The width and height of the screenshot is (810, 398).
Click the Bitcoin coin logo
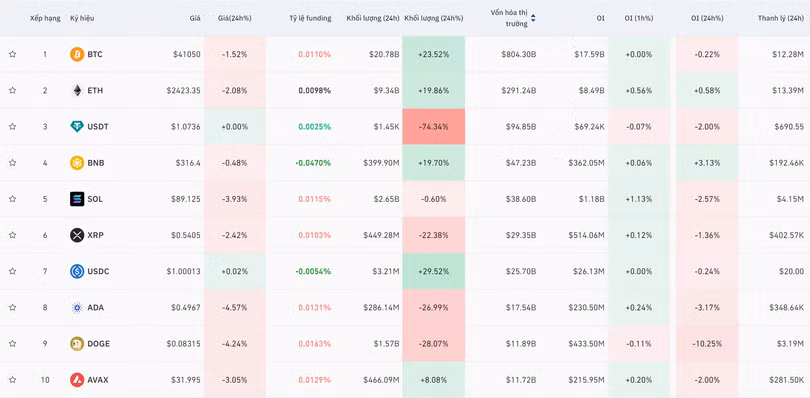tap(77, 54)
